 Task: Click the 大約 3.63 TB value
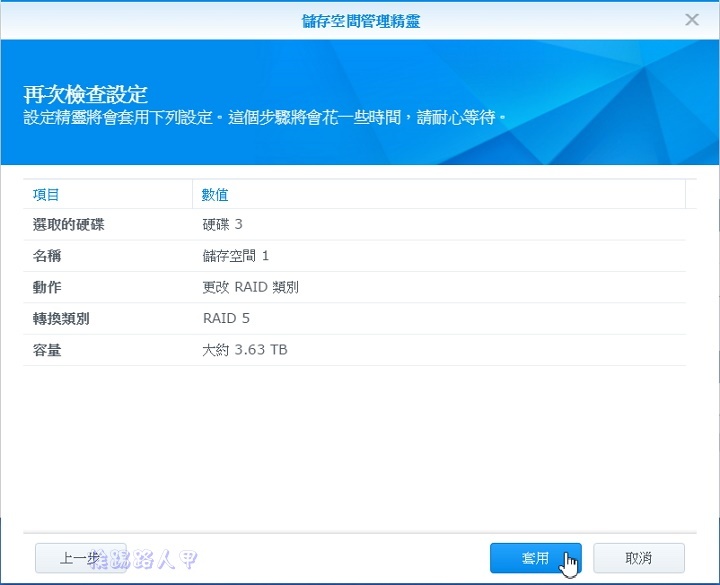click(245, 349)
